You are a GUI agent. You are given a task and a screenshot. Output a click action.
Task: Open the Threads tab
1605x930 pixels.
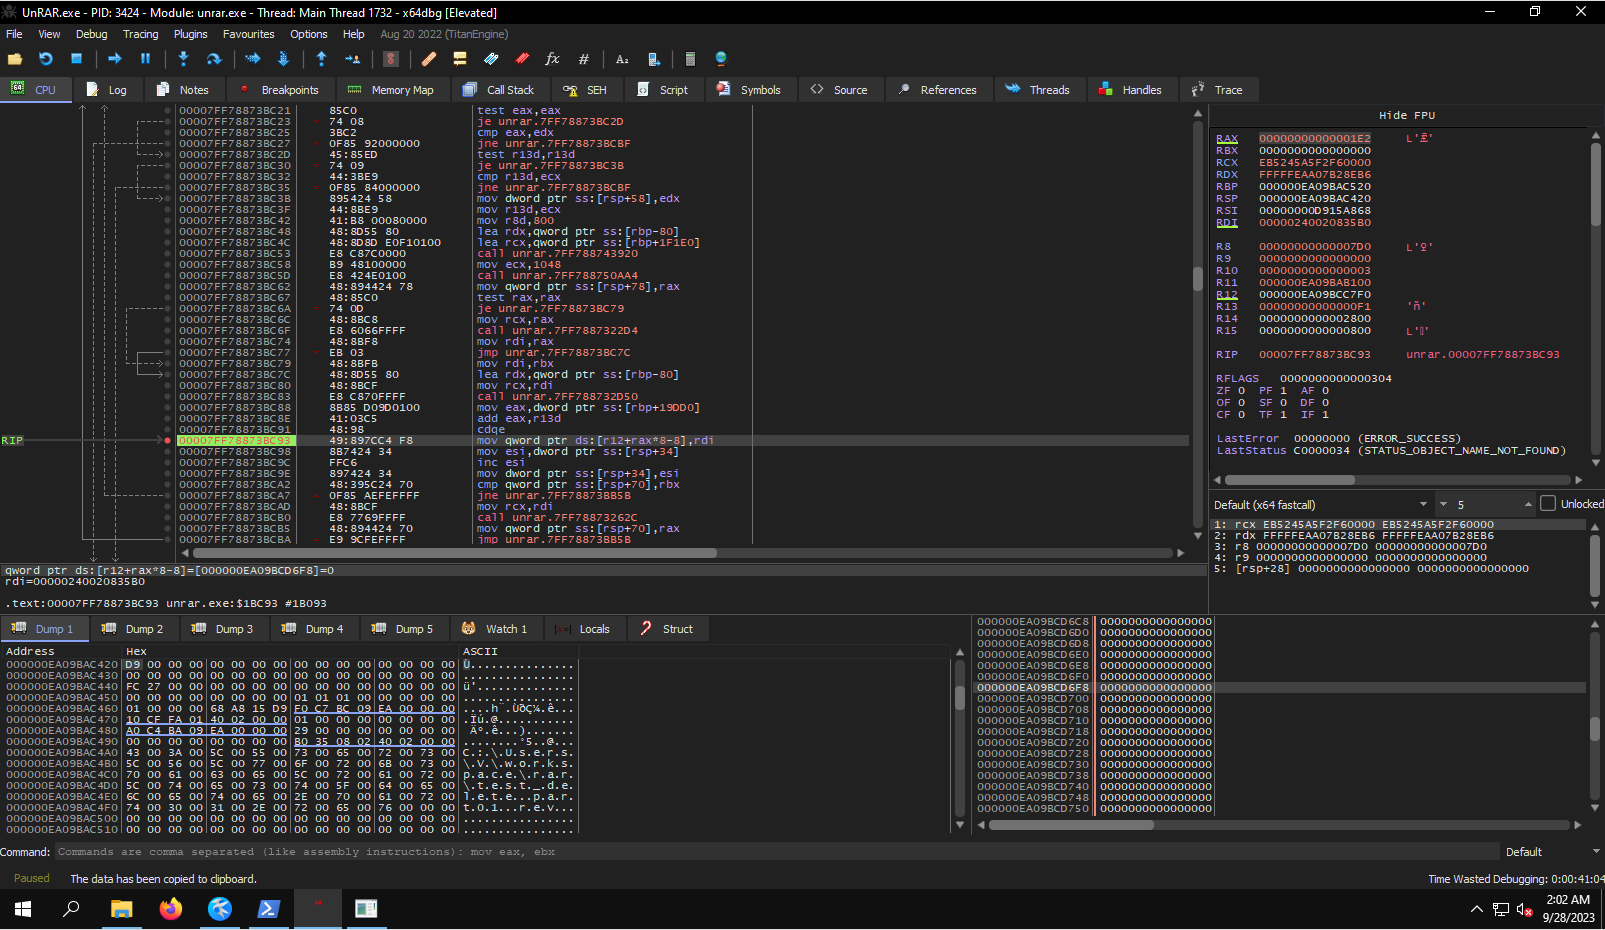click(1038, 90)
